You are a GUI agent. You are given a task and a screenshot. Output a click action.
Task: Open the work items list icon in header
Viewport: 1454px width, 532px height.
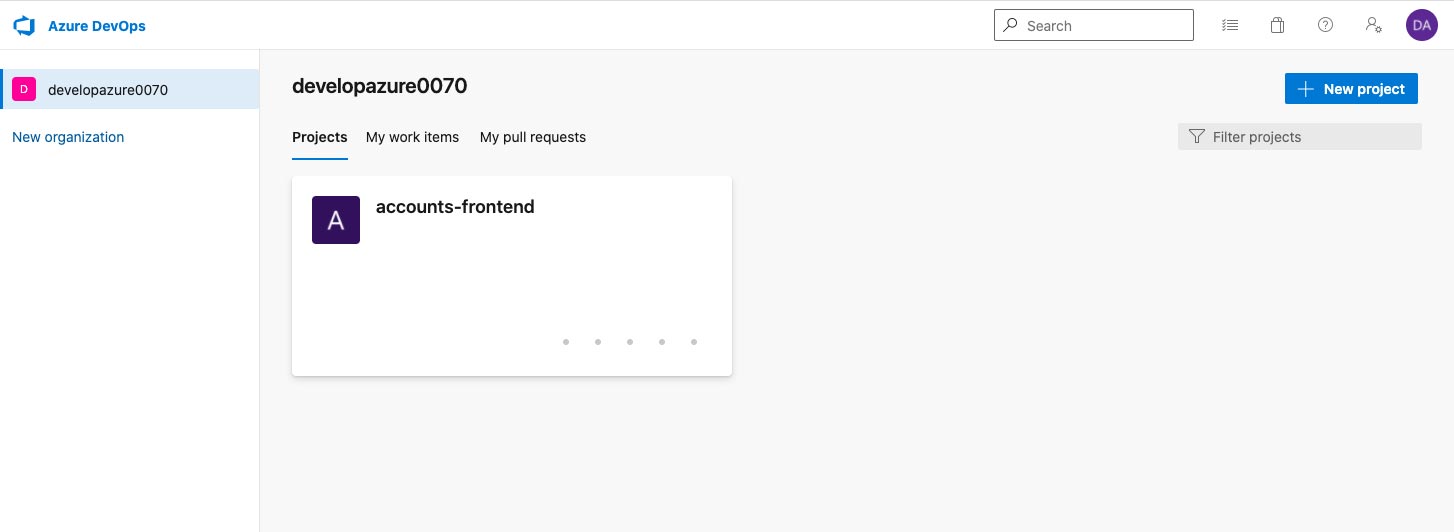[x=1230, y=25]
